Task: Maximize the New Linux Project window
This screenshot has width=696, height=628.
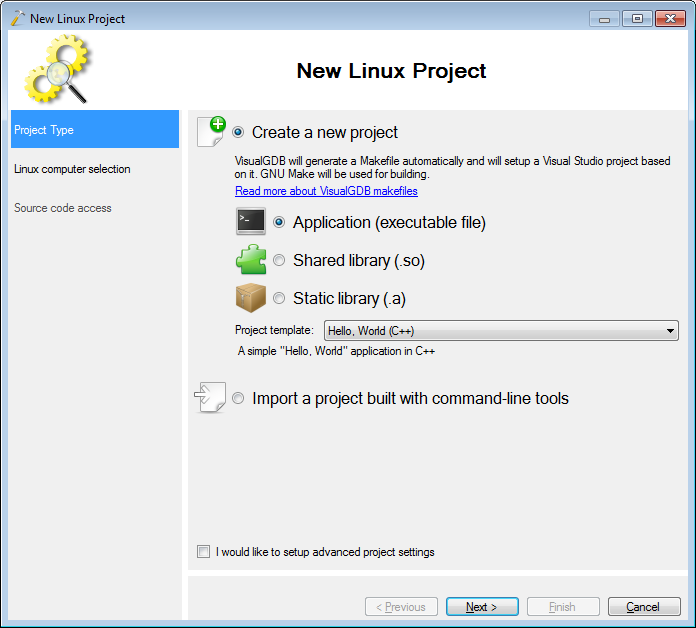Action: [x=637, y=19]
